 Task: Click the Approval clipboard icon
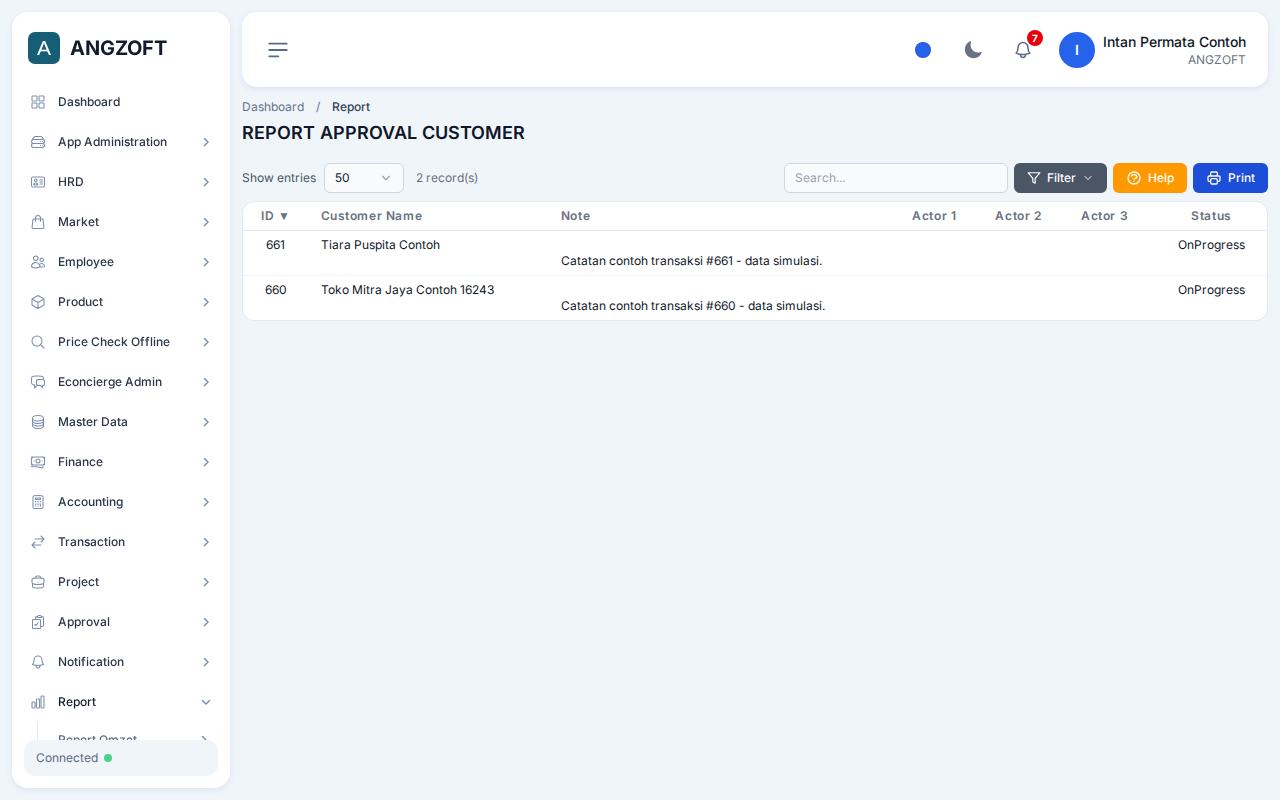38,622
